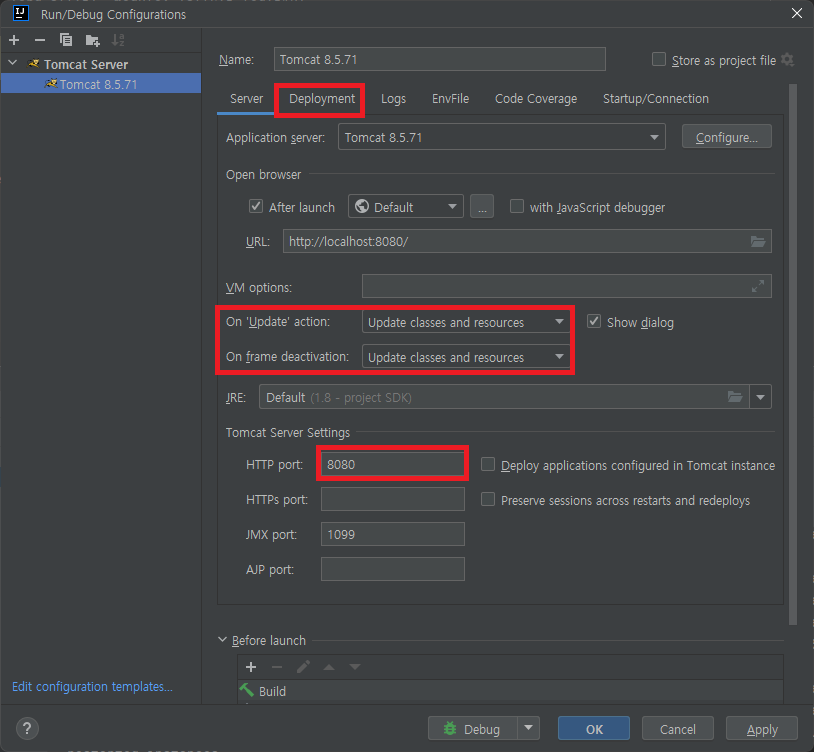Screen dimensions: 814x752
Task: Click the Configure... button
Action: (x=726, y=137)
